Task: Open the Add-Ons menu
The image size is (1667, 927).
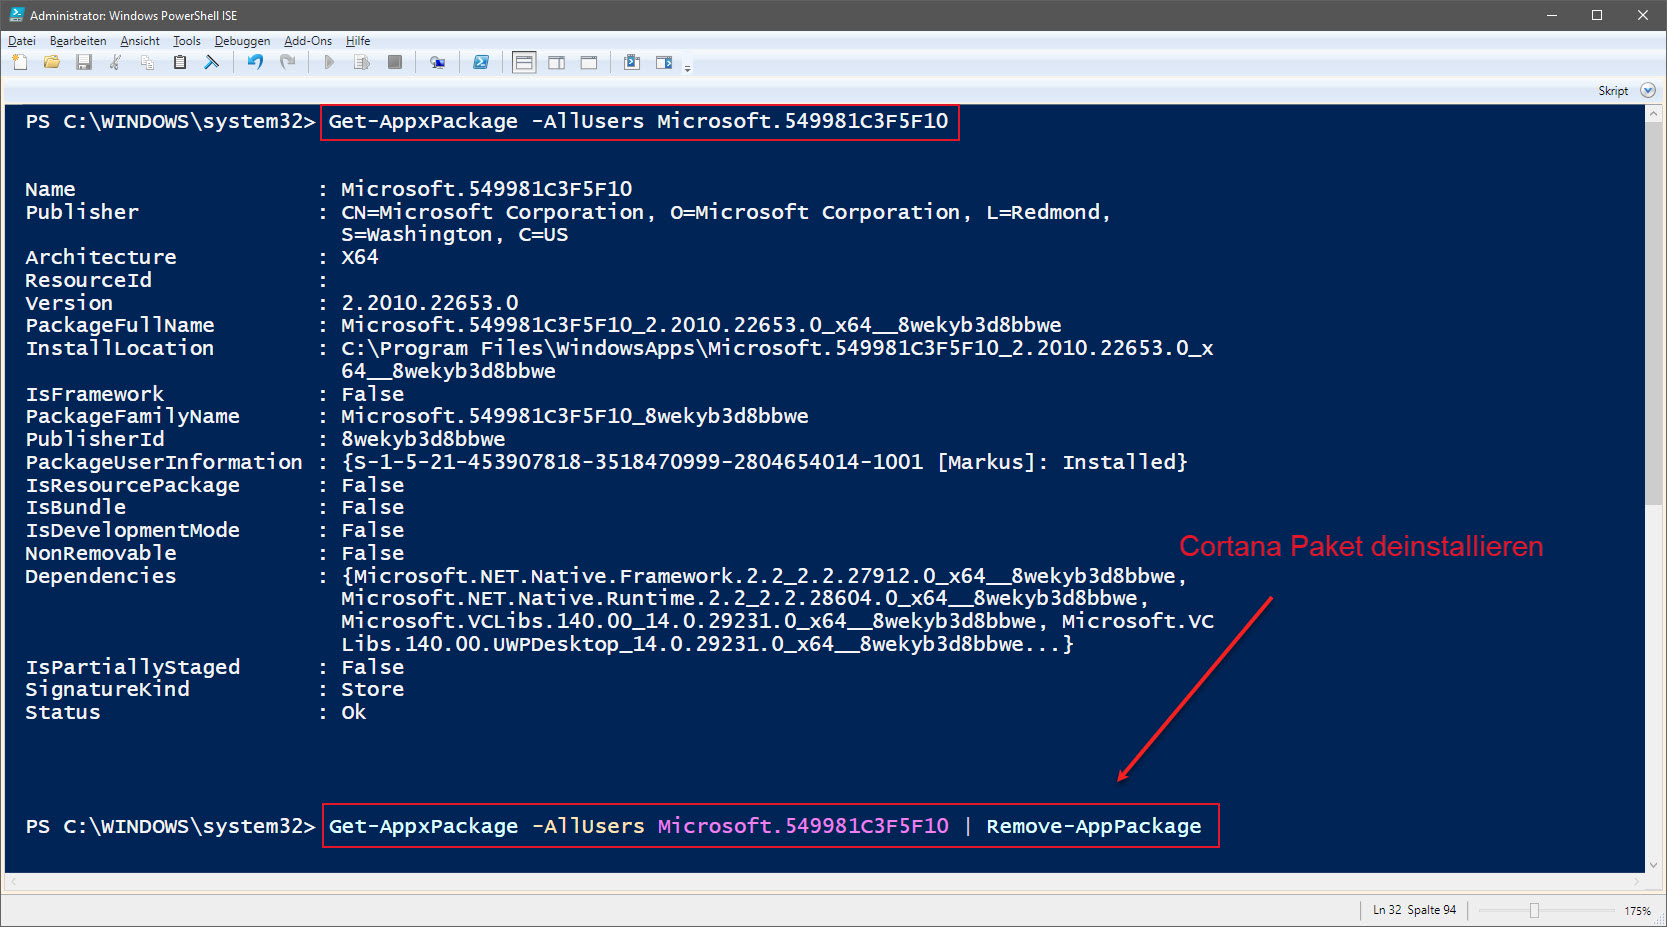Action: pos(308,41)
